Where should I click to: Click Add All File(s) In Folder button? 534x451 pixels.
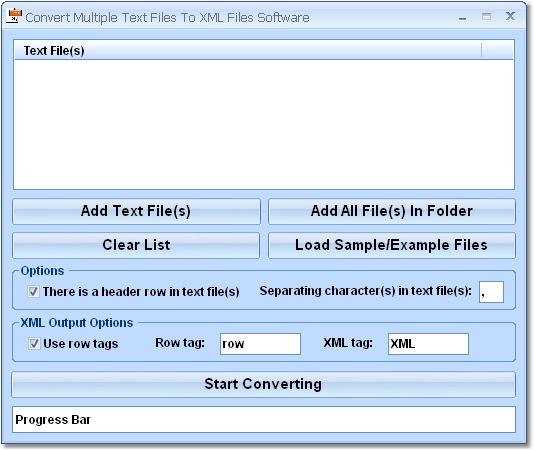[x=392, y=211]
